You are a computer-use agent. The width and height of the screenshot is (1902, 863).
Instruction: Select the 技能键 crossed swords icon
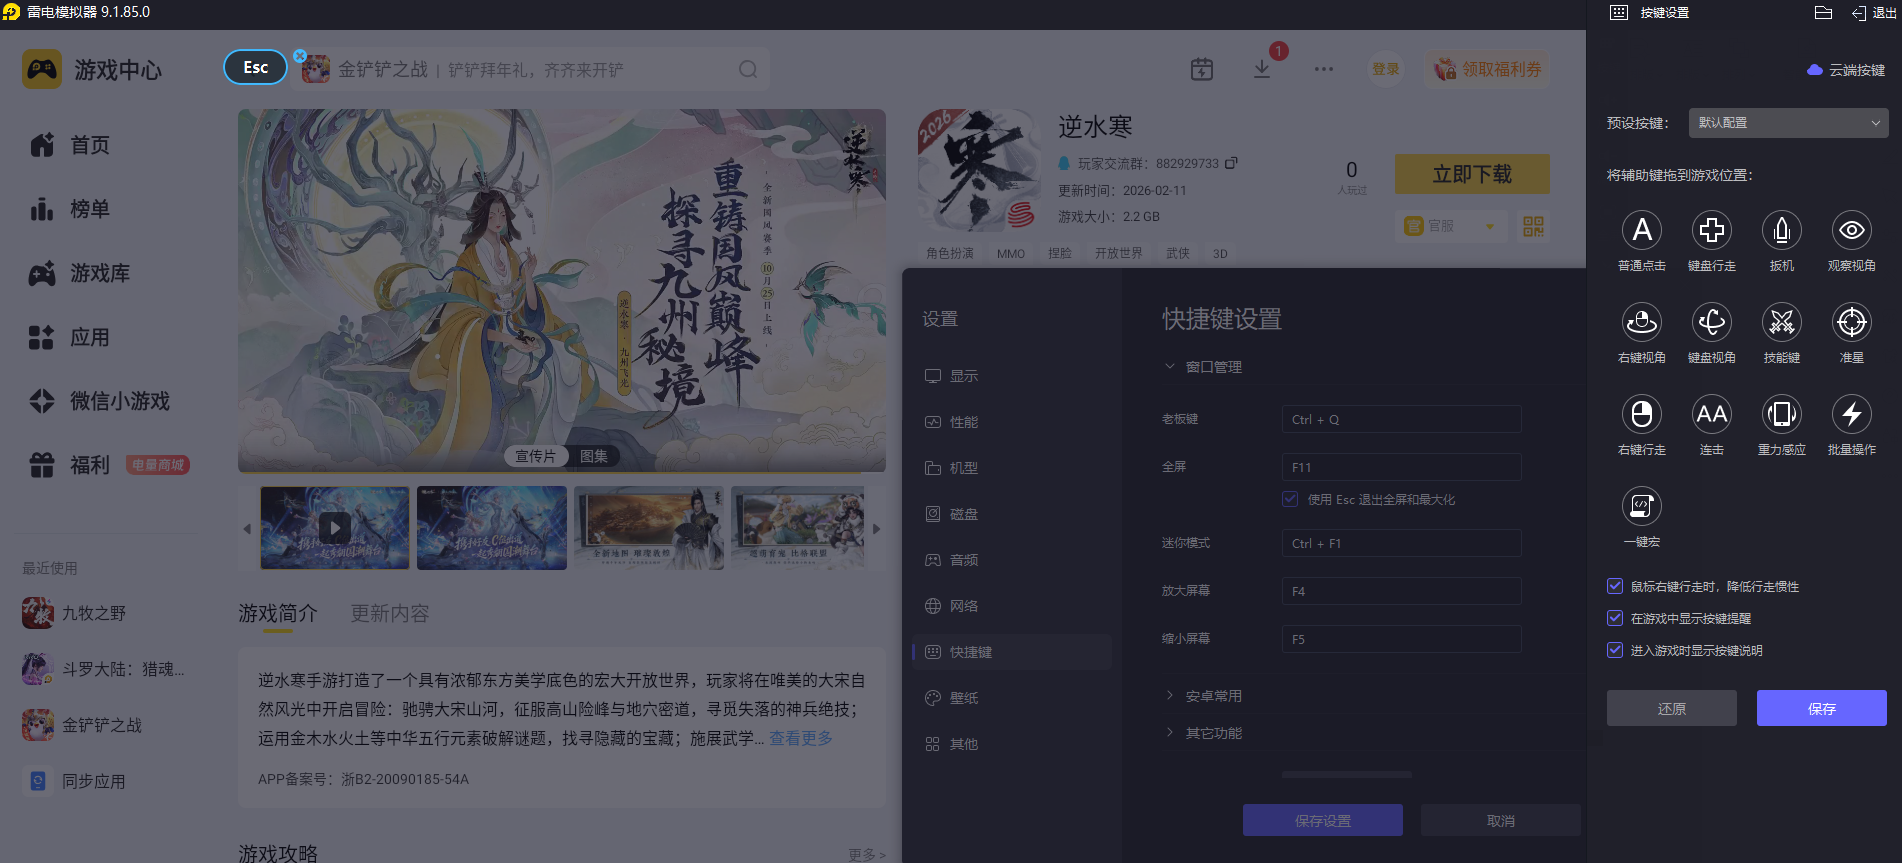pos(1781,323)
